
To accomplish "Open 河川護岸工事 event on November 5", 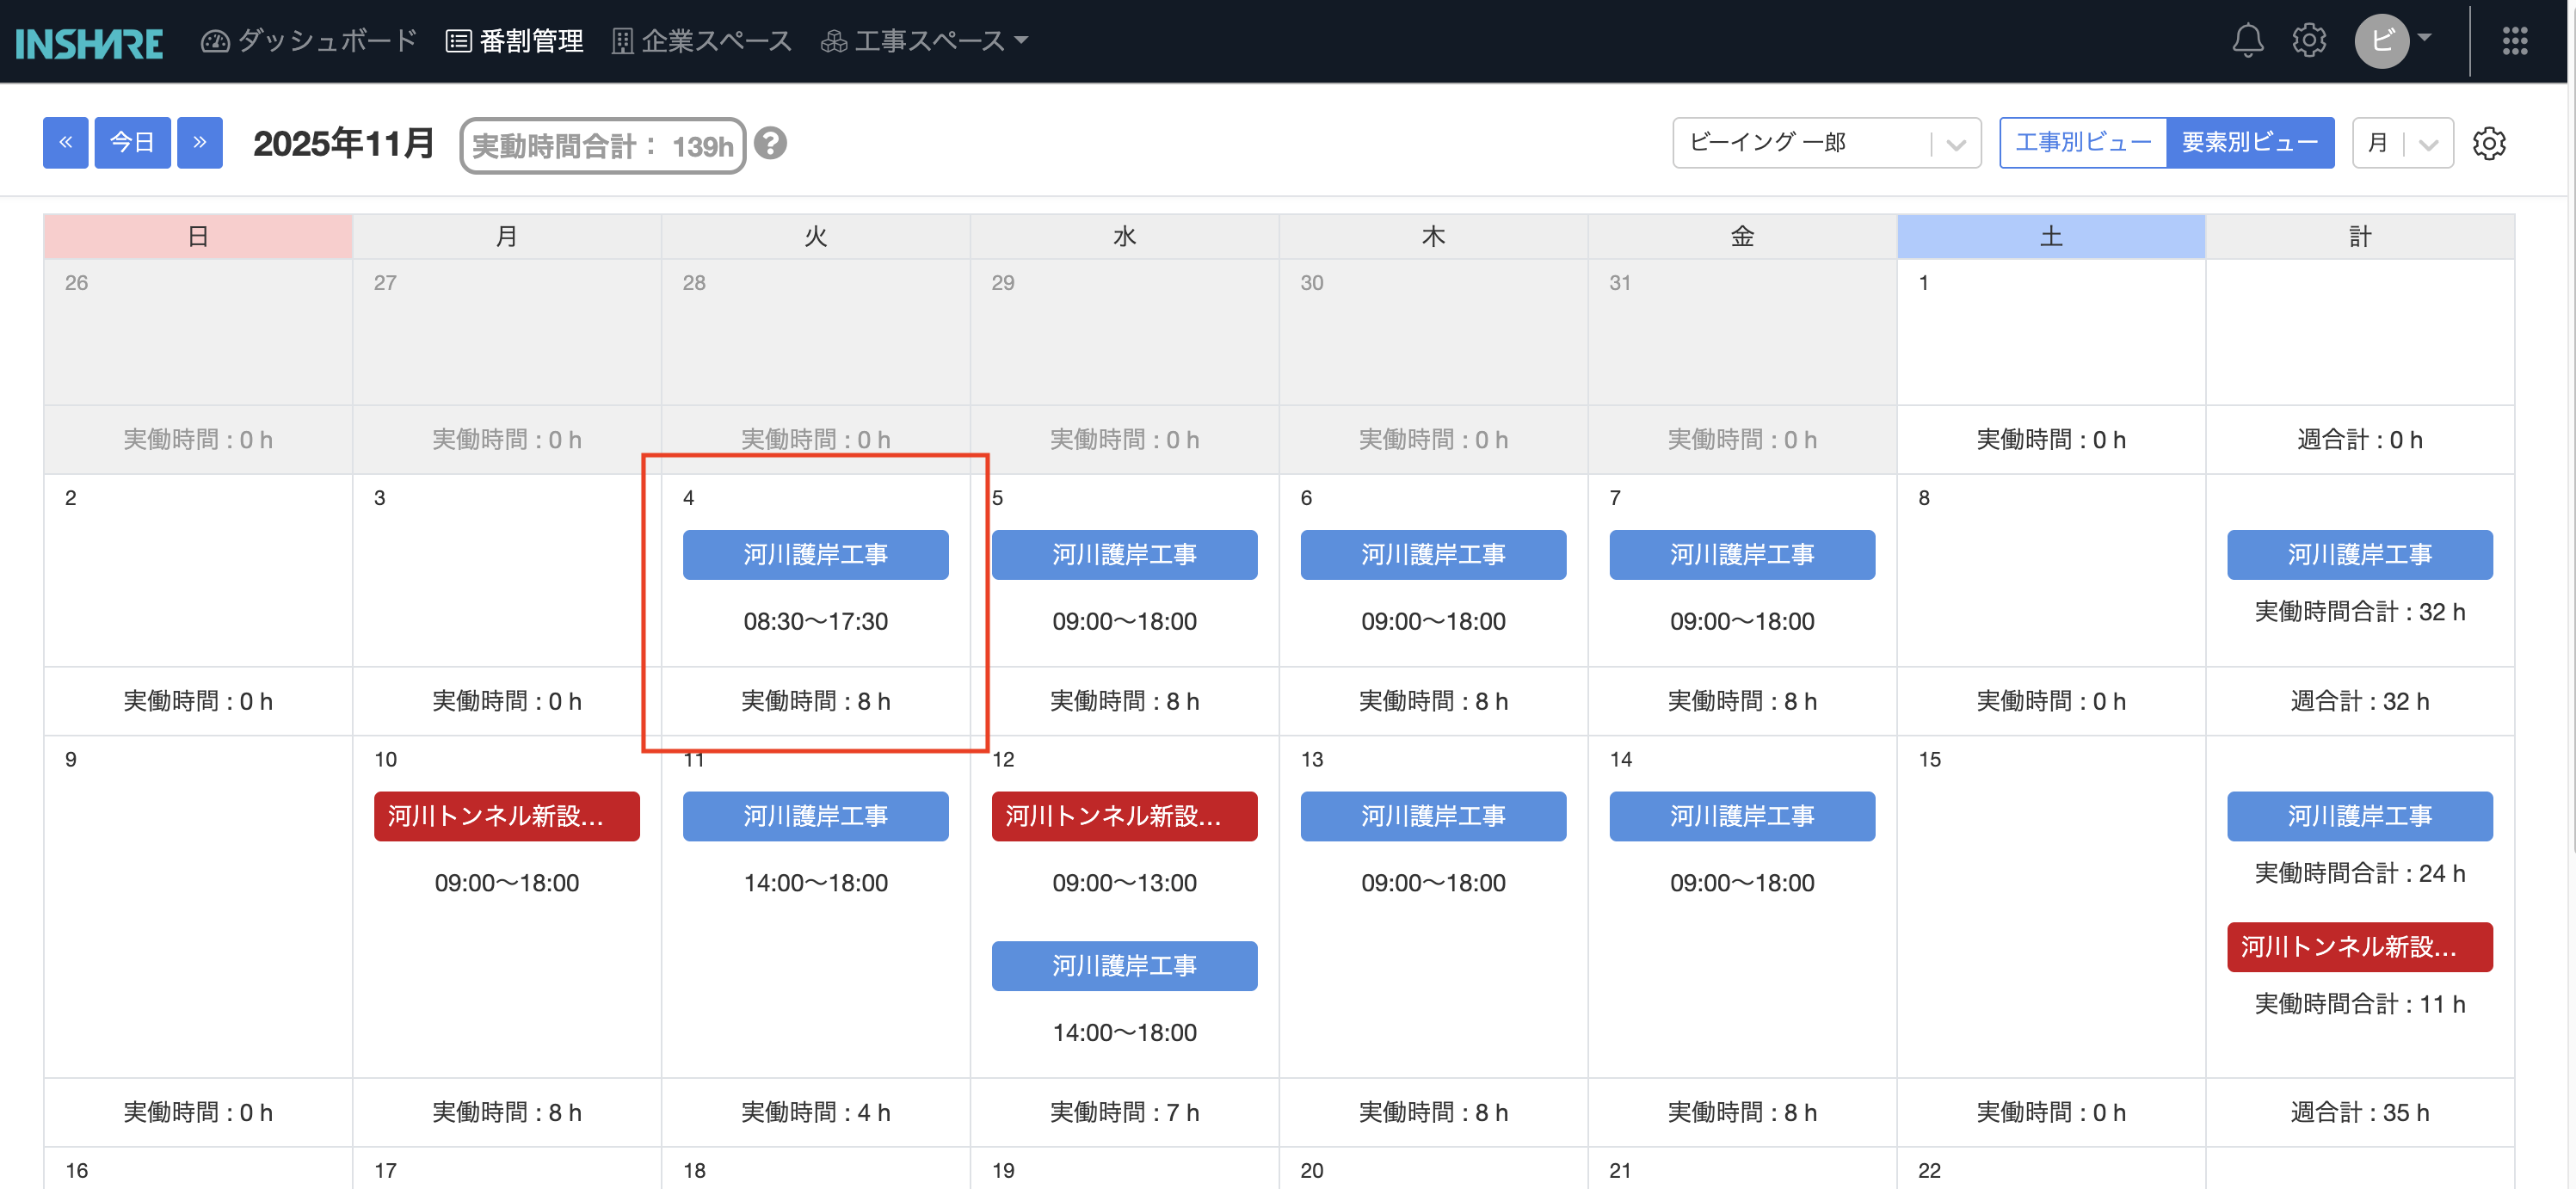I will point(1125,555).
